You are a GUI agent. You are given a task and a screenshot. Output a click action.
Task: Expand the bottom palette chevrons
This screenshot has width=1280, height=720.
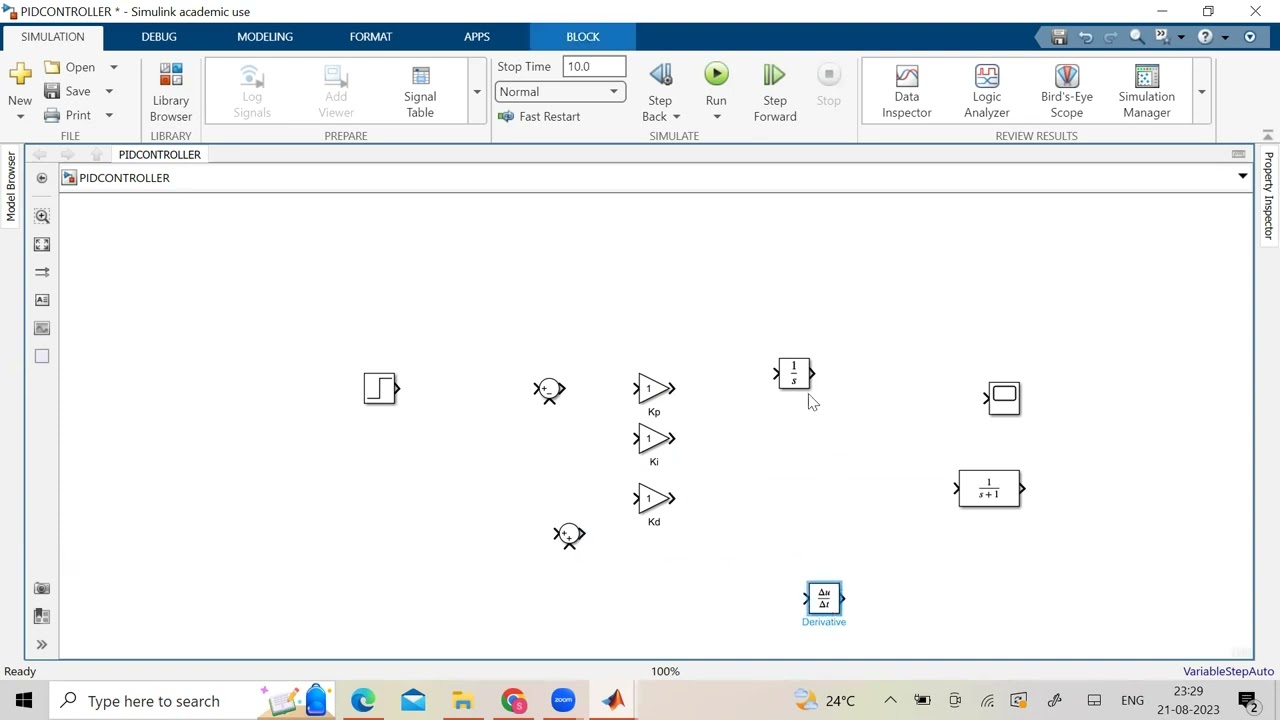click(42, 644)
